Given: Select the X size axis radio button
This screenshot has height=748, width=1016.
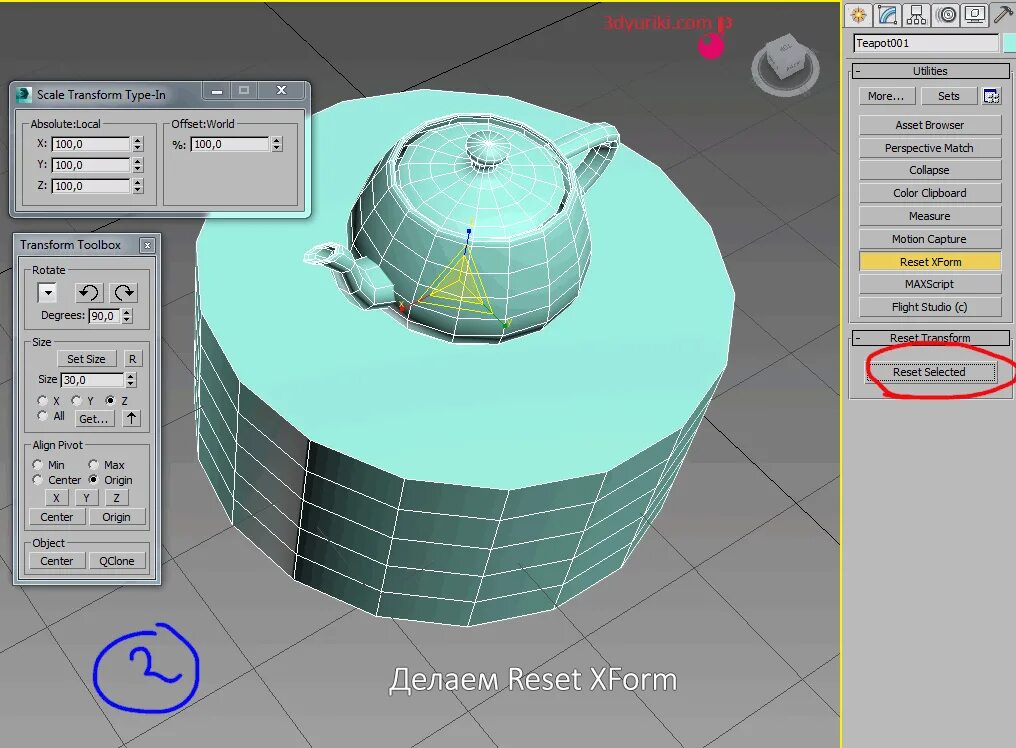Looking at the screenshot, I should 43,401.
